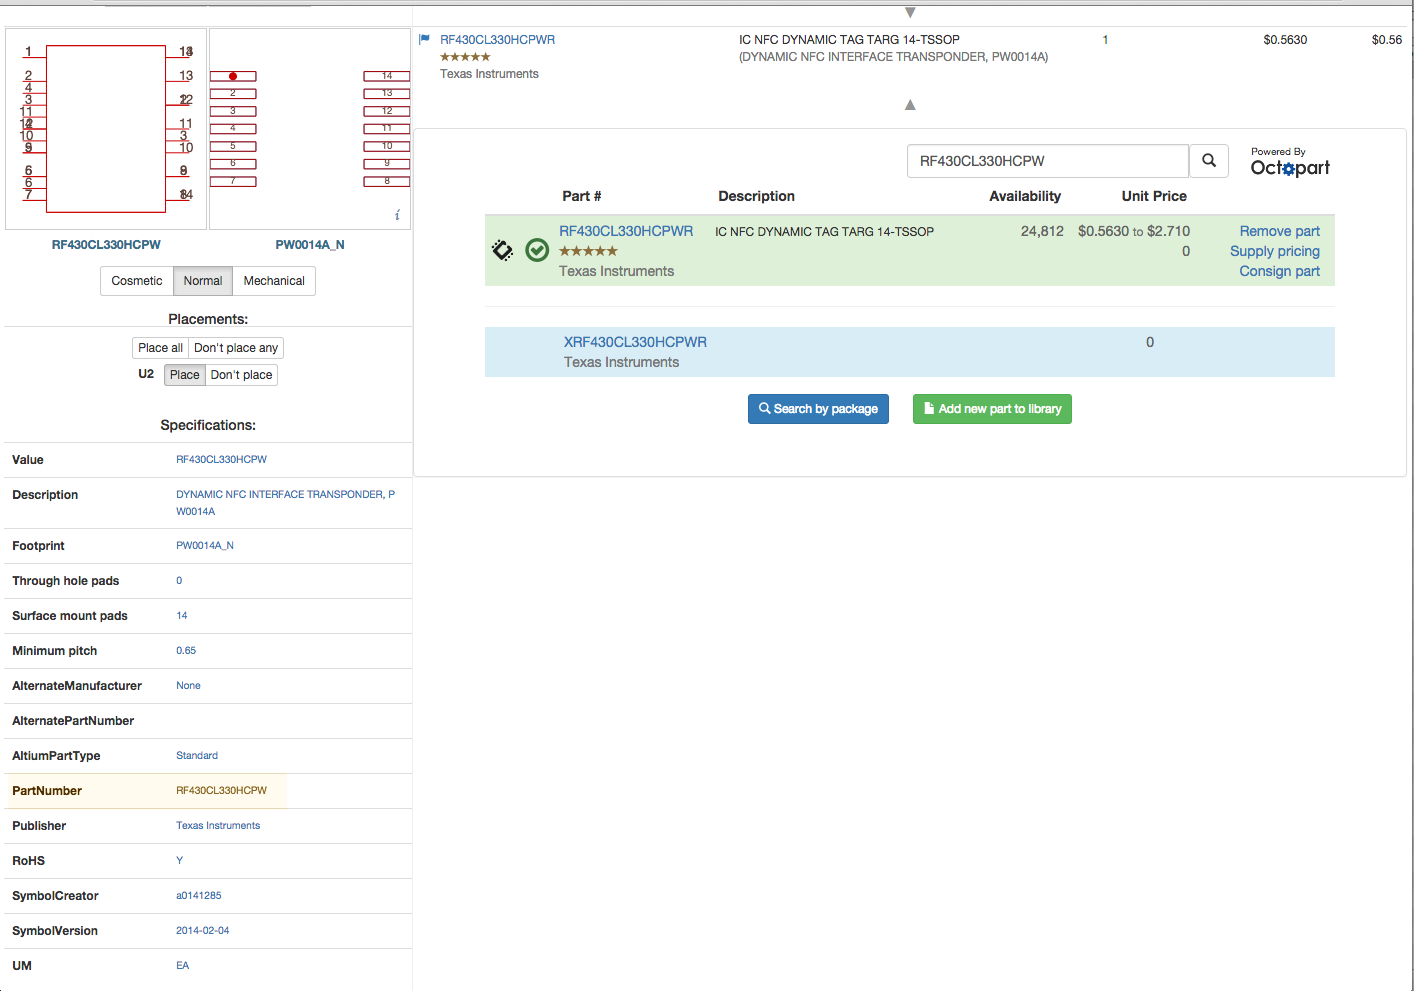1414x991 pixels.
Task: Expand using the down triangle at top
Action: (910, 13)
